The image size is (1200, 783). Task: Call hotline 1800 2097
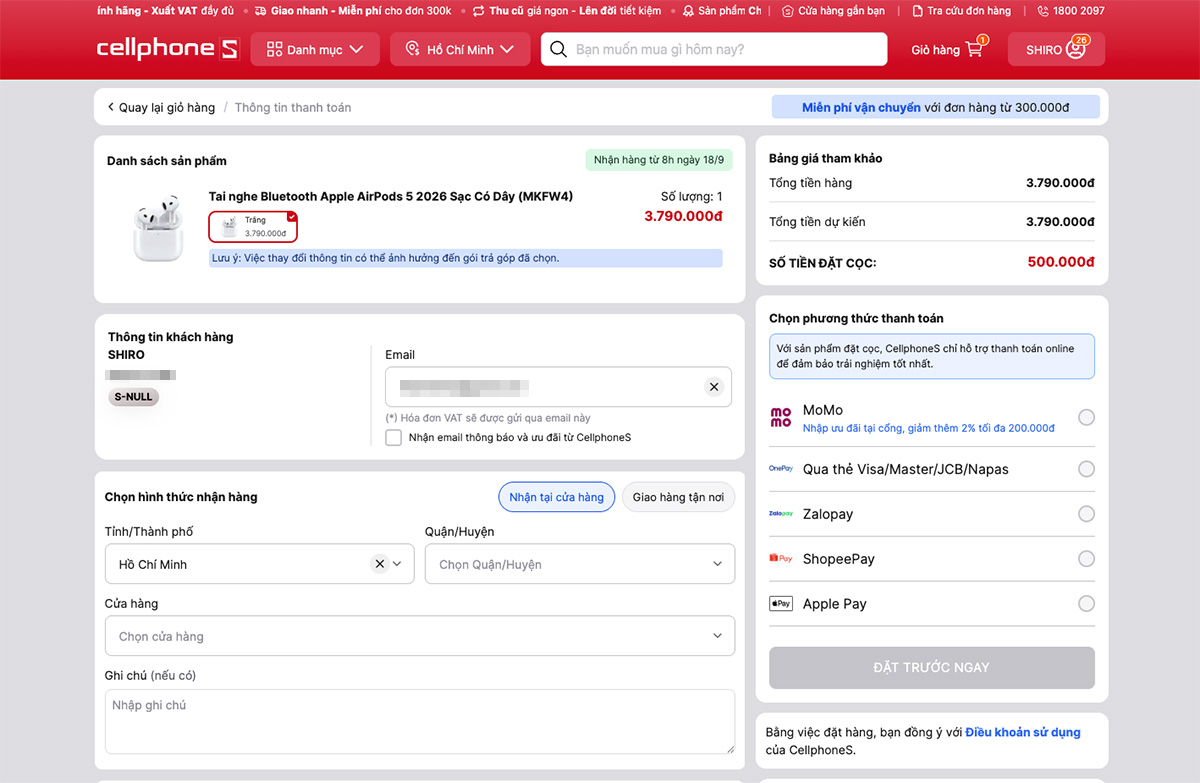pos(1071,11)
